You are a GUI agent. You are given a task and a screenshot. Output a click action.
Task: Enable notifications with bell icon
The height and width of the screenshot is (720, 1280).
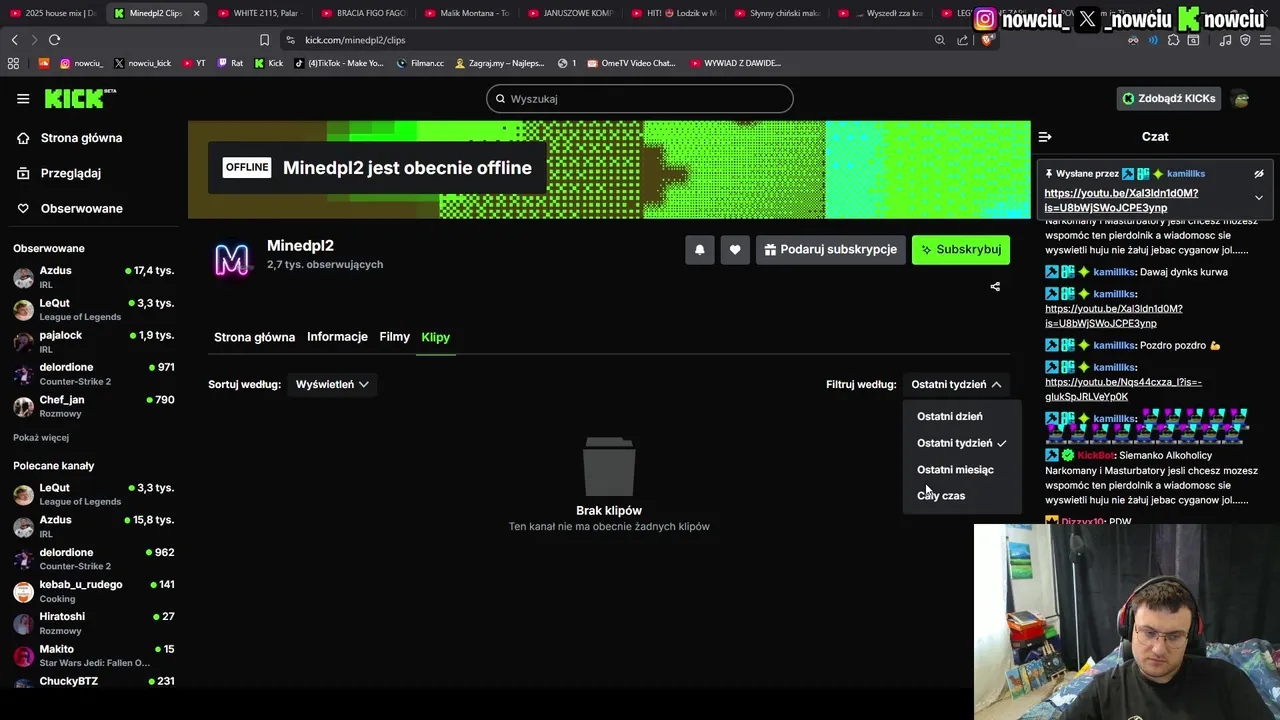coord(699,250)
